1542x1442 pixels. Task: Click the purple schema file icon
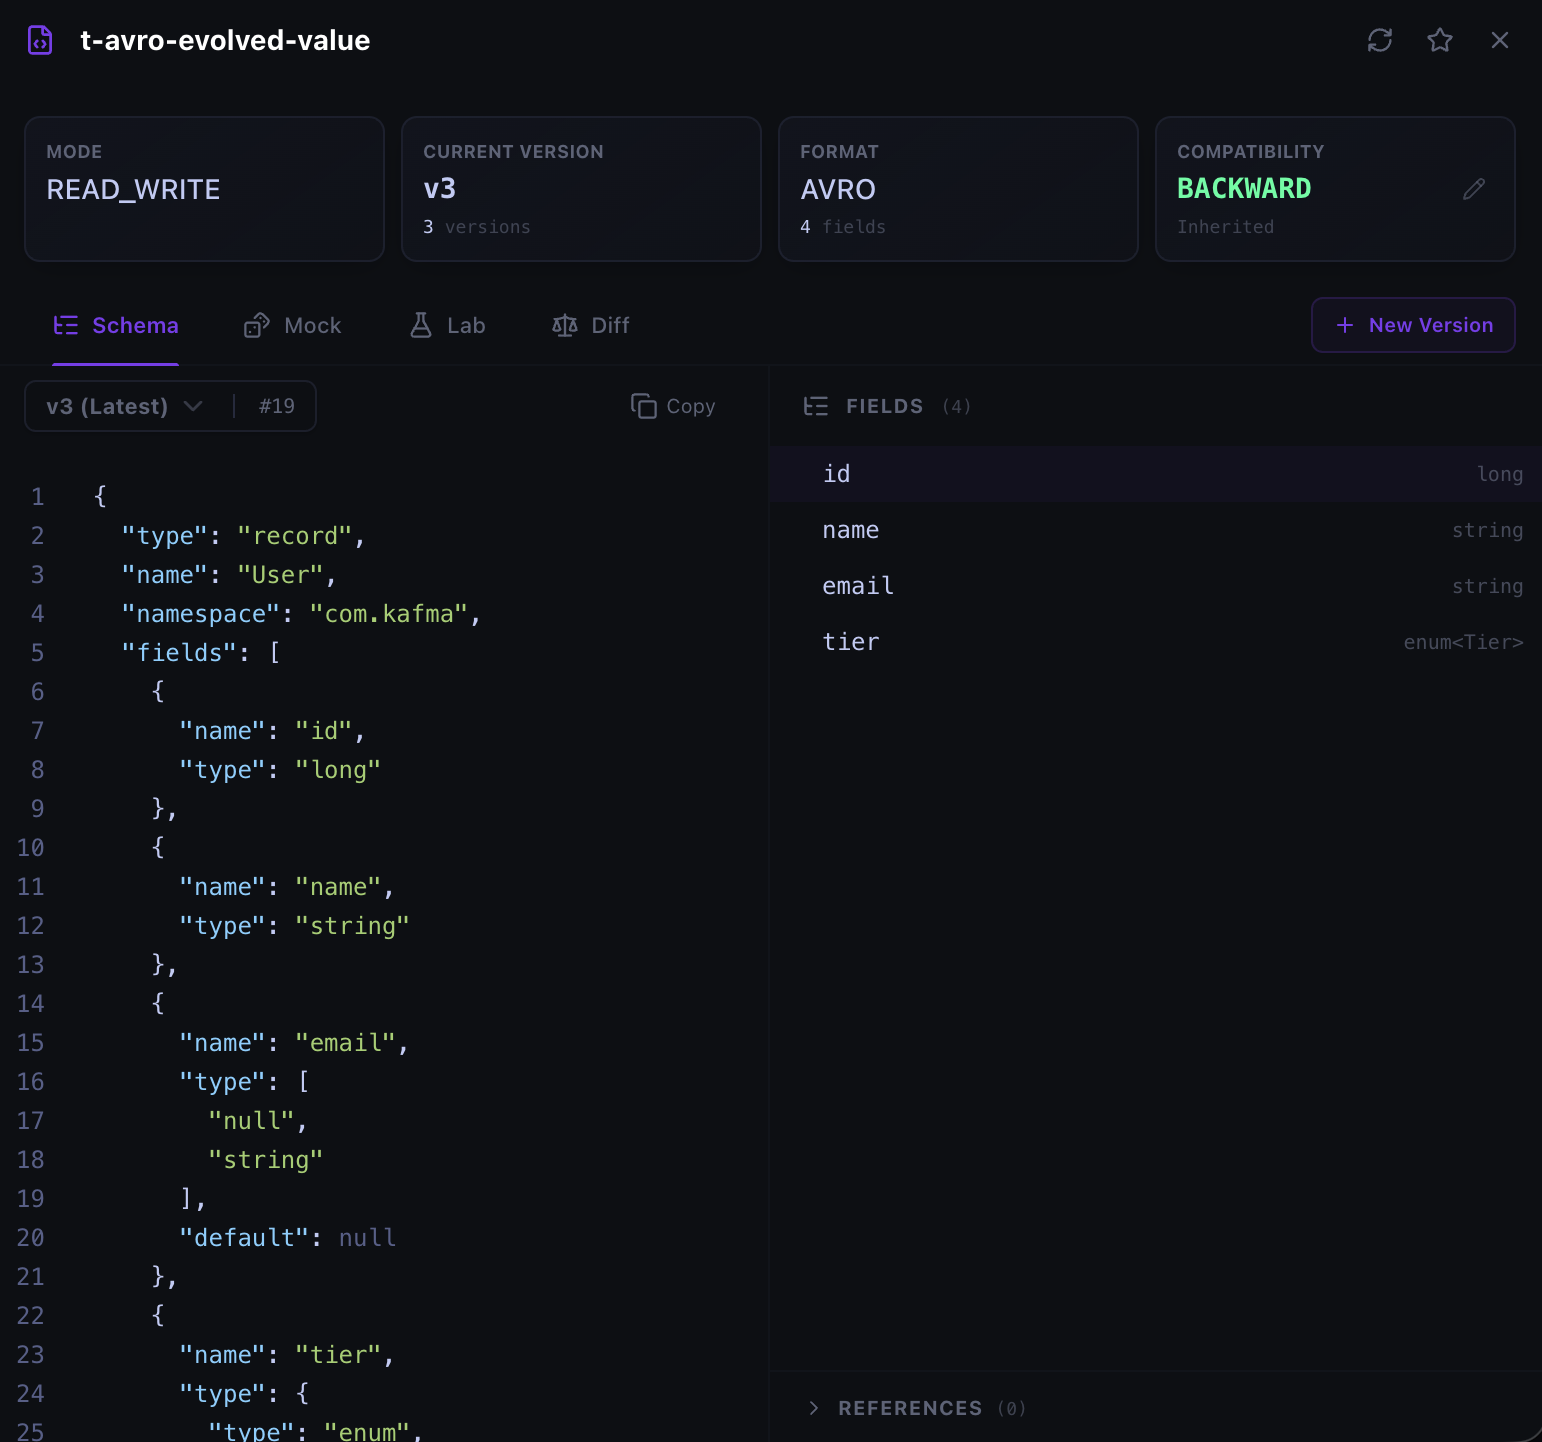pos(40,40)
